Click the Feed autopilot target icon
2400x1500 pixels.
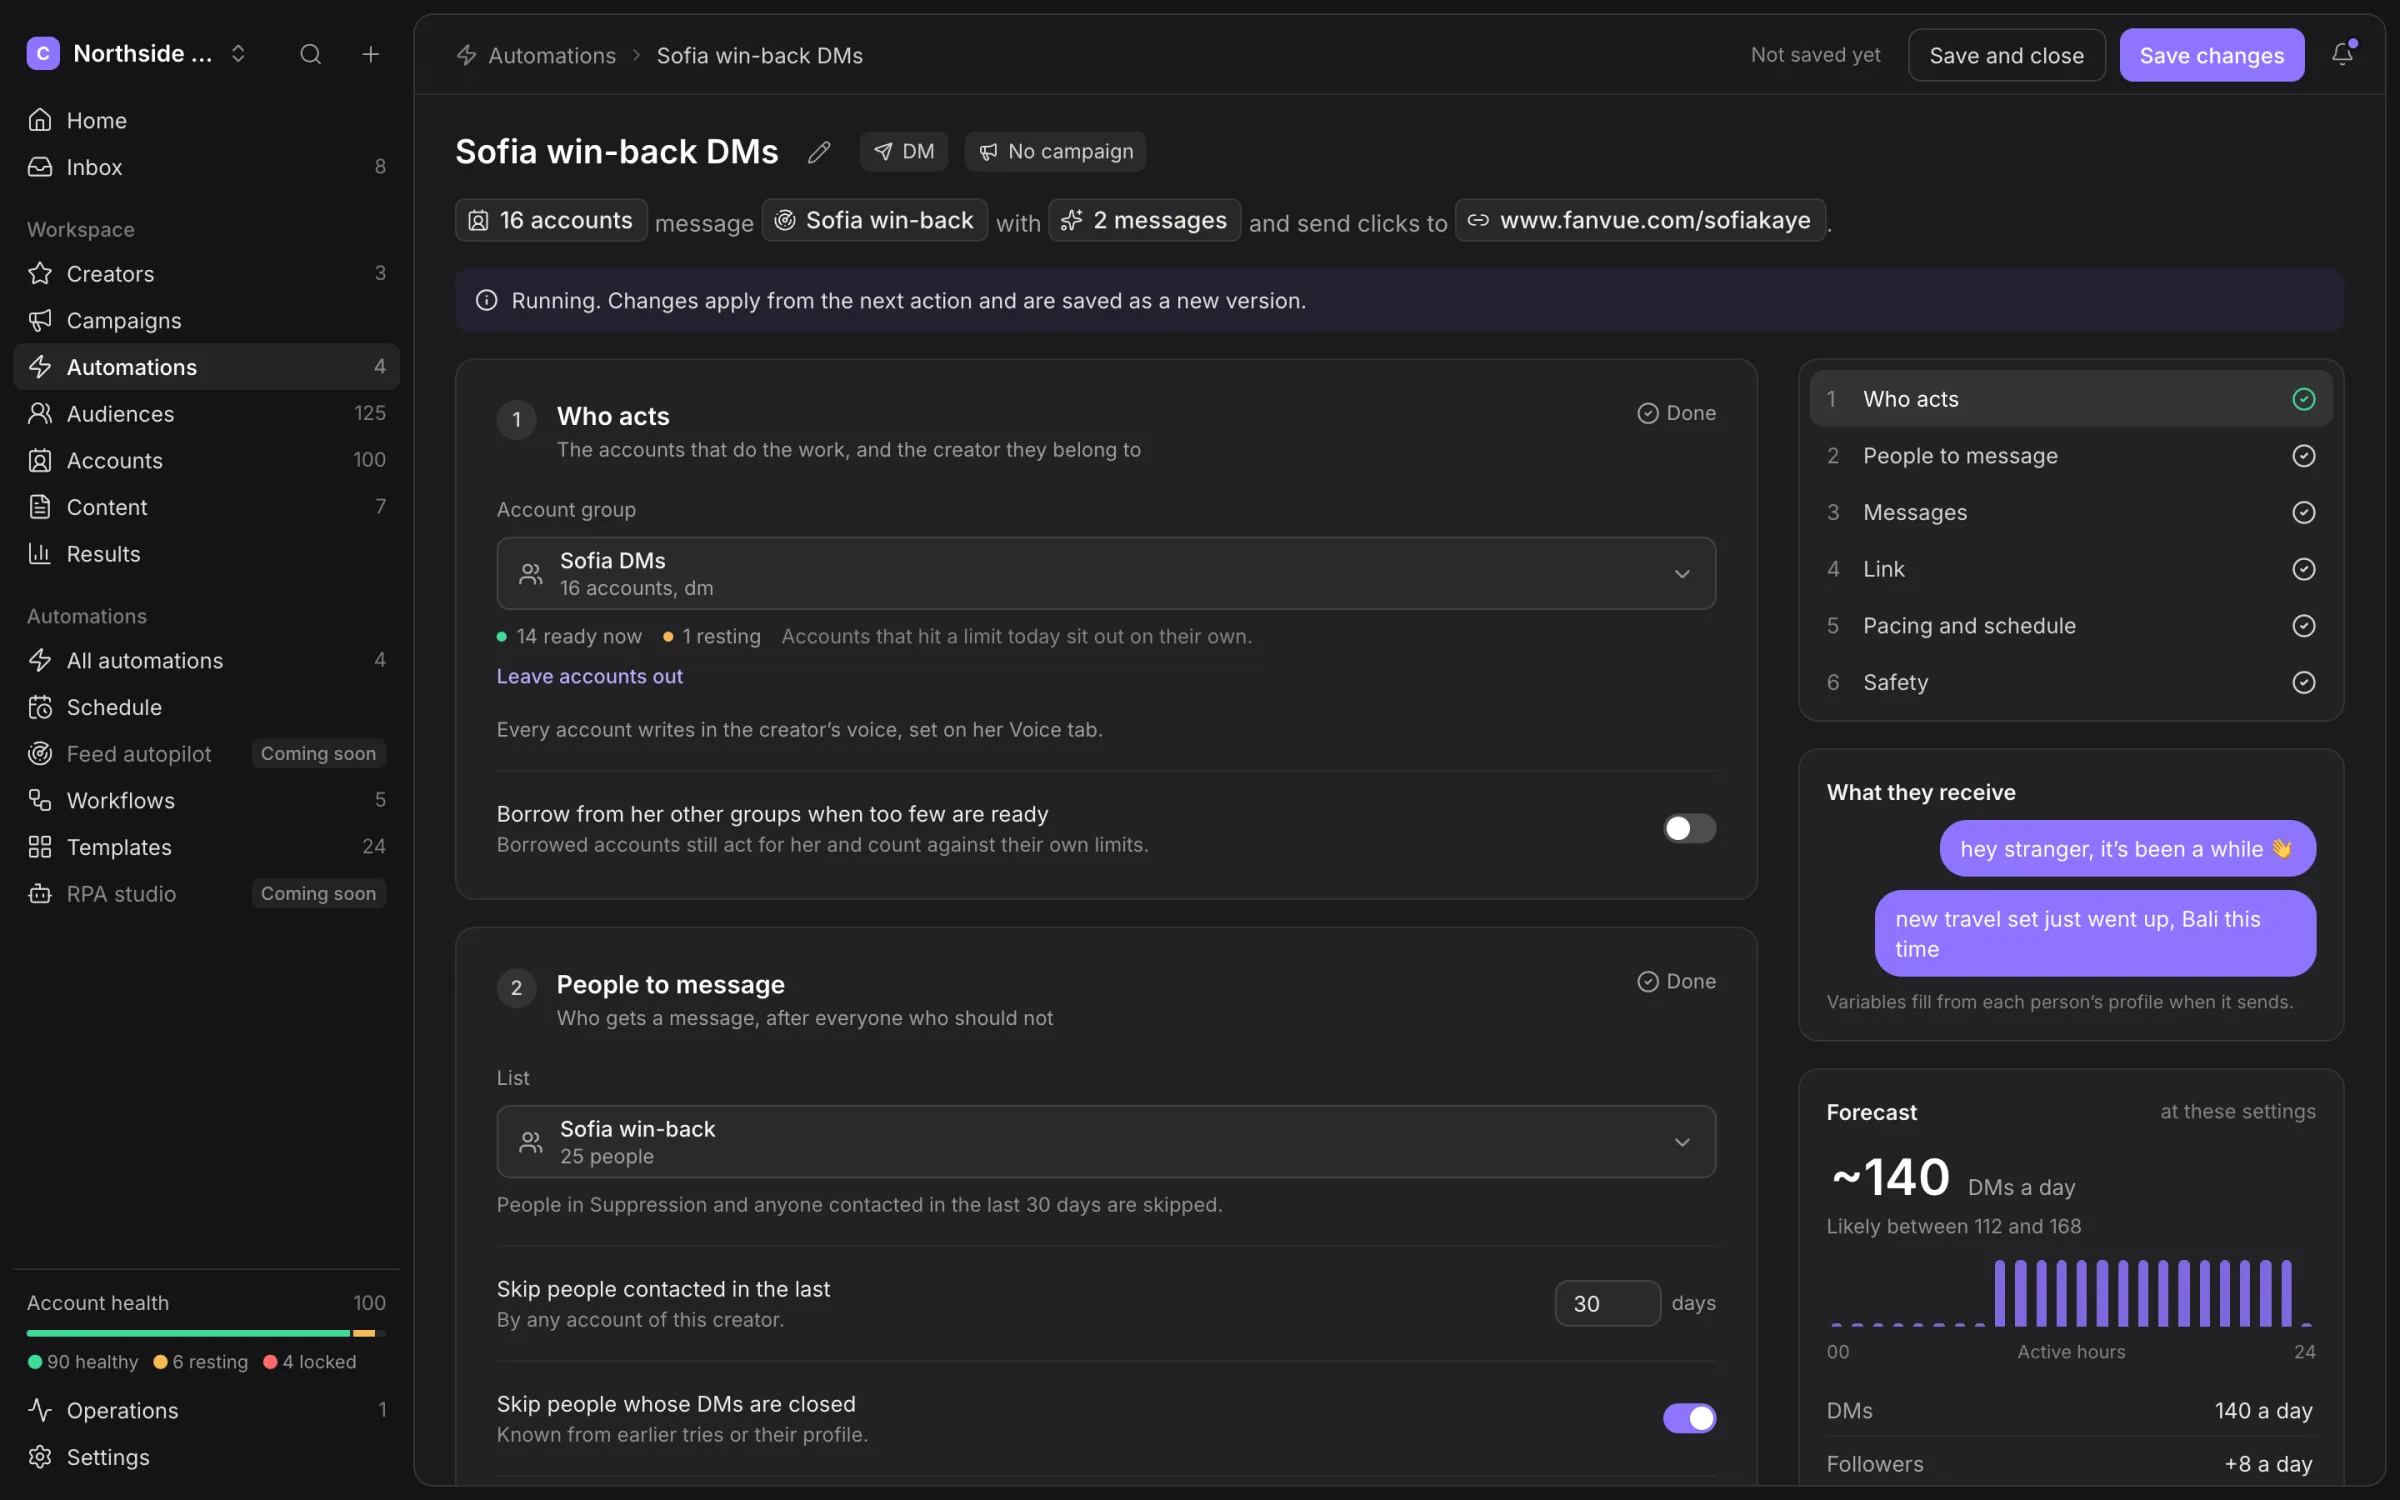click(x=40, y=753)
